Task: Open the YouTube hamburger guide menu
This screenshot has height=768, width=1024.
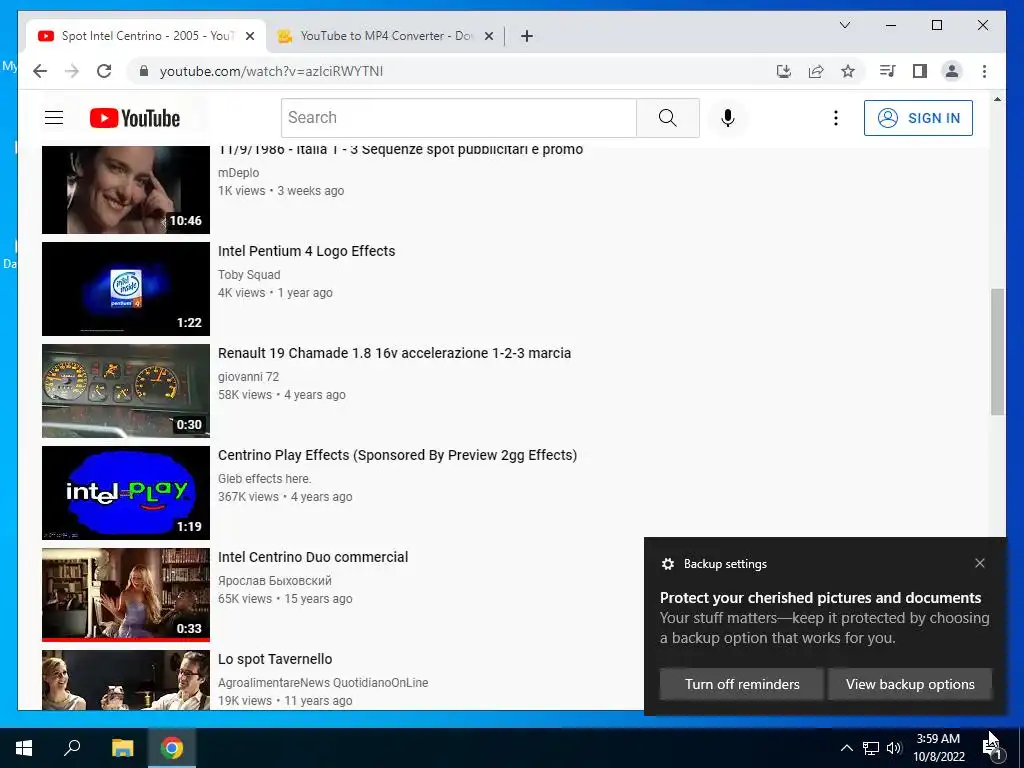Action: point(54,118)
